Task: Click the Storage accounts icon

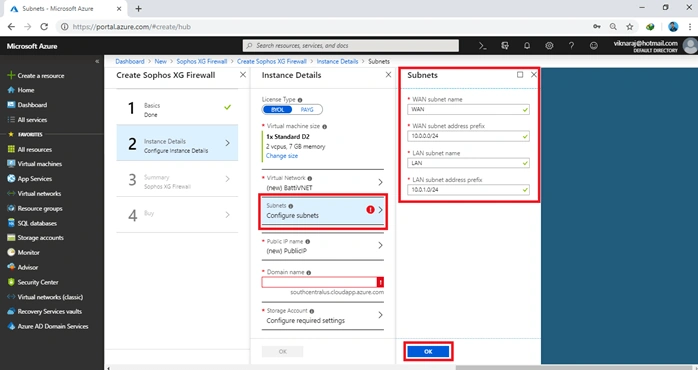Action: point(11,238)
